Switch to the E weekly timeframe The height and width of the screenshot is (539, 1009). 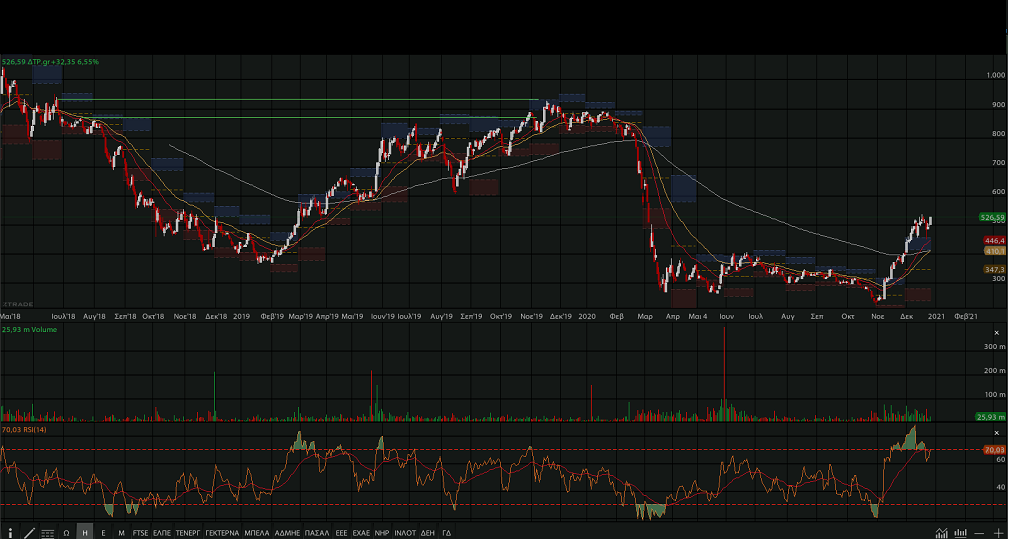[x=103, y=533]
